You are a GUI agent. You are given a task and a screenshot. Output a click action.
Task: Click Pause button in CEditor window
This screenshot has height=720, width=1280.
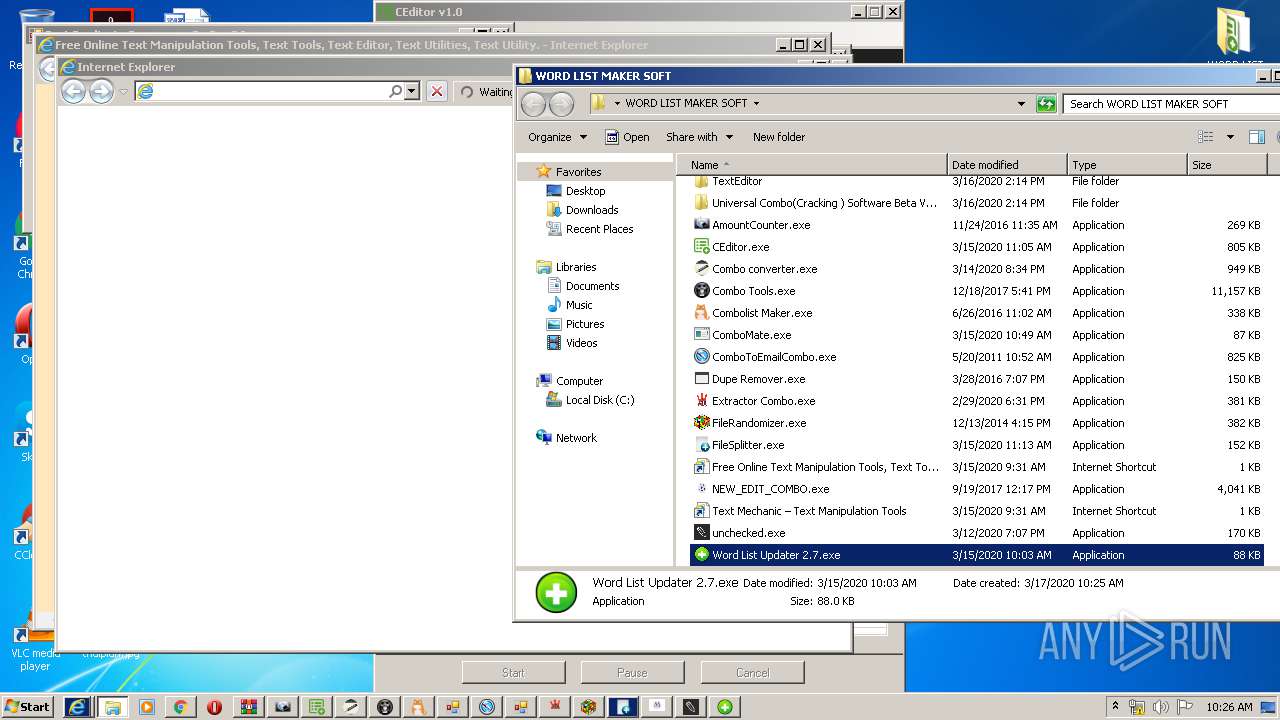632,673
